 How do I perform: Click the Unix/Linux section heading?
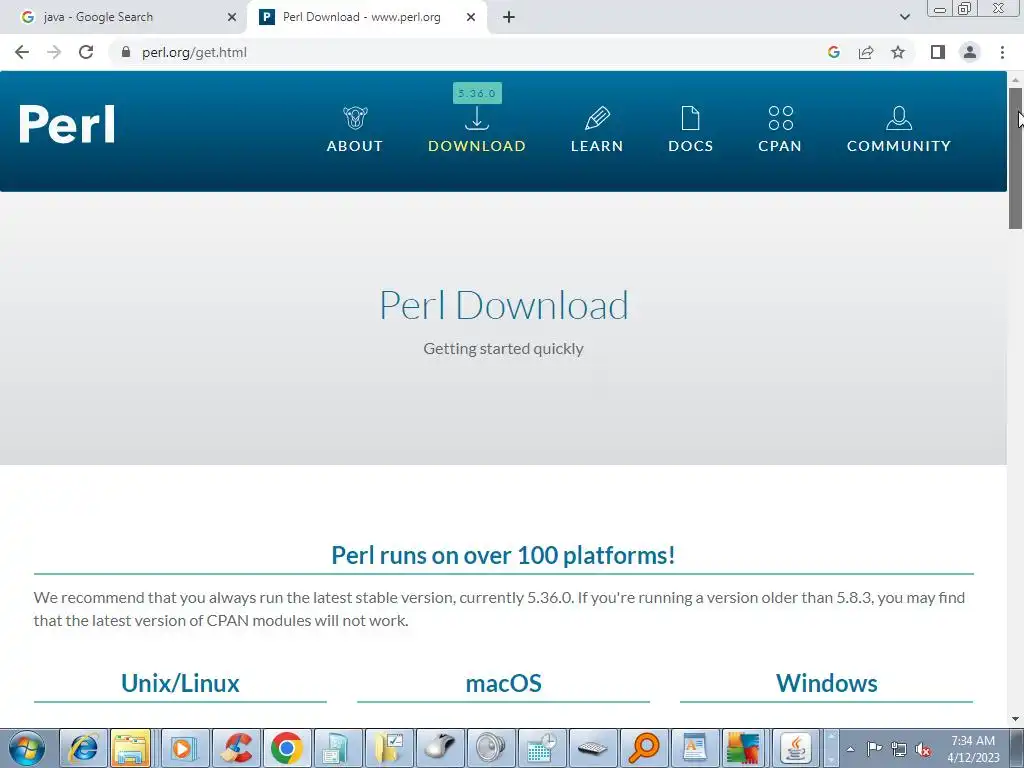(x=180, y=683)
